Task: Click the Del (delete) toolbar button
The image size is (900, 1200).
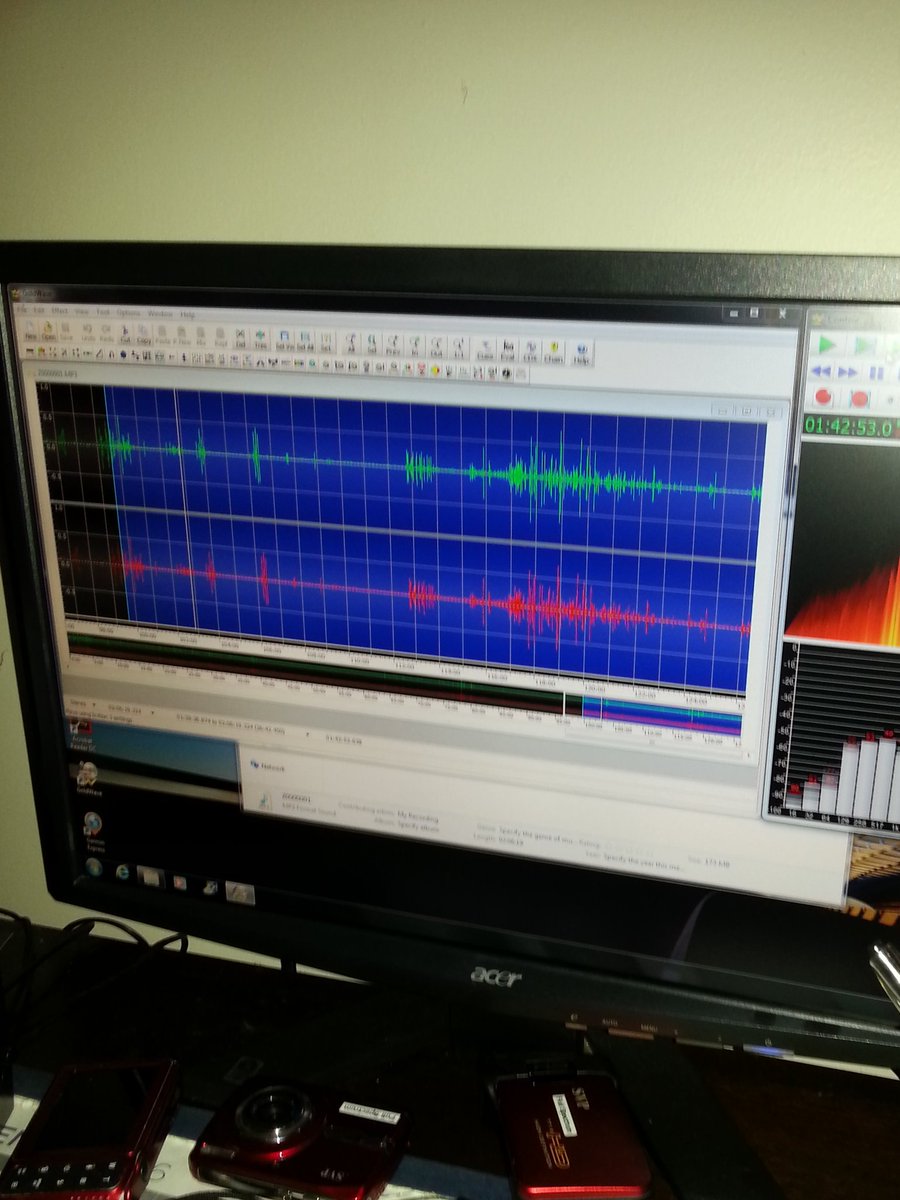Action: coord(240,339)
